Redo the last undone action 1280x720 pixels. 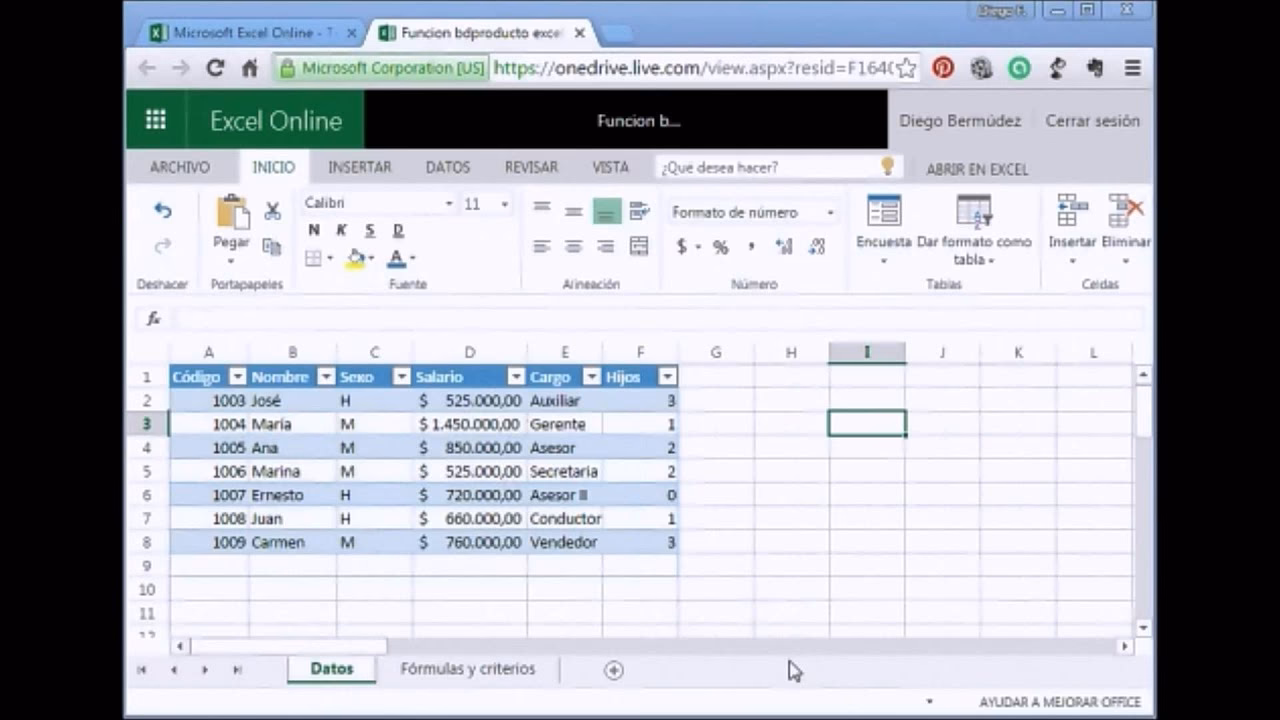point(162,246)
